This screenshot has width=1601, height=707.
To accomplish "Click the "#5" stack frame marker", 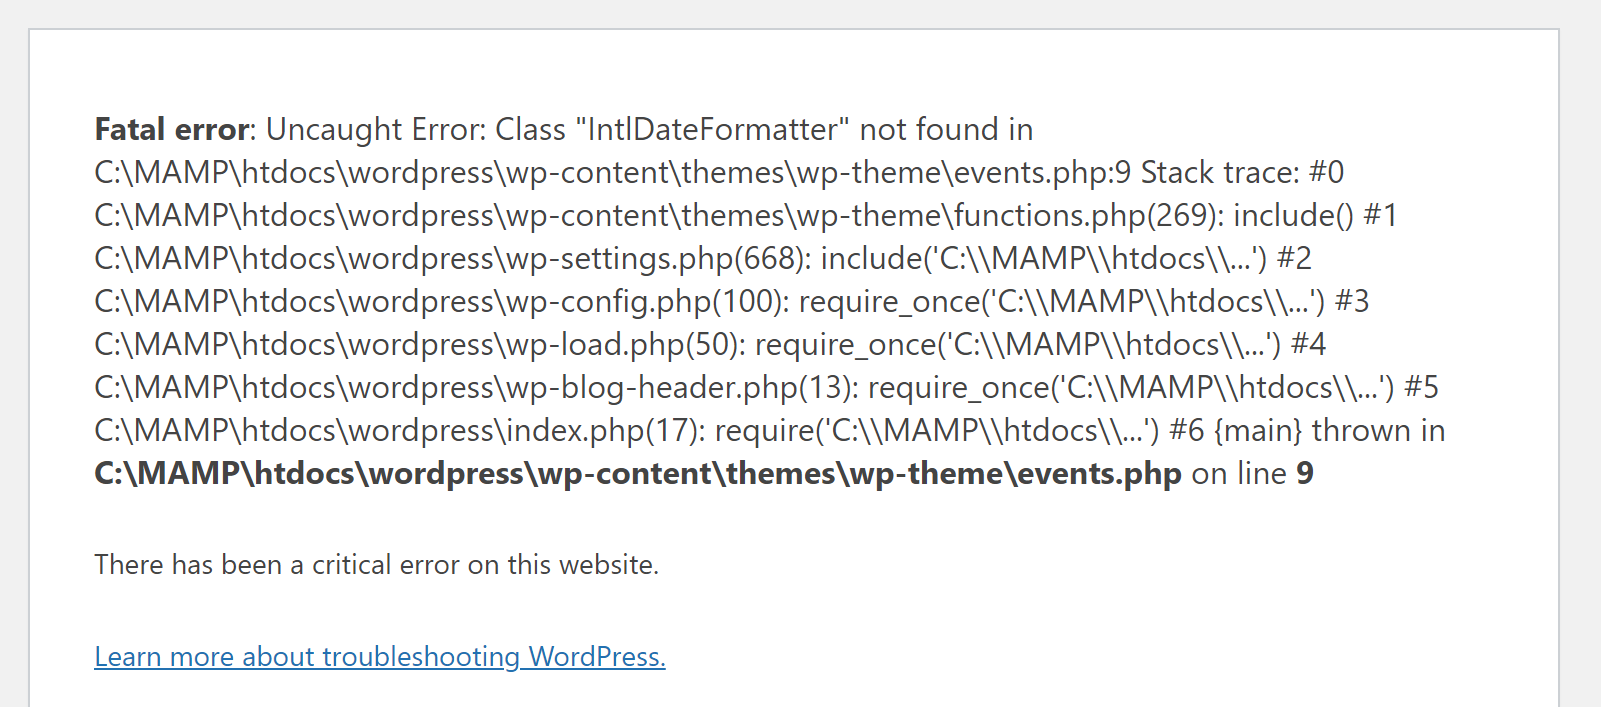I will click(x=1421, y=388).
